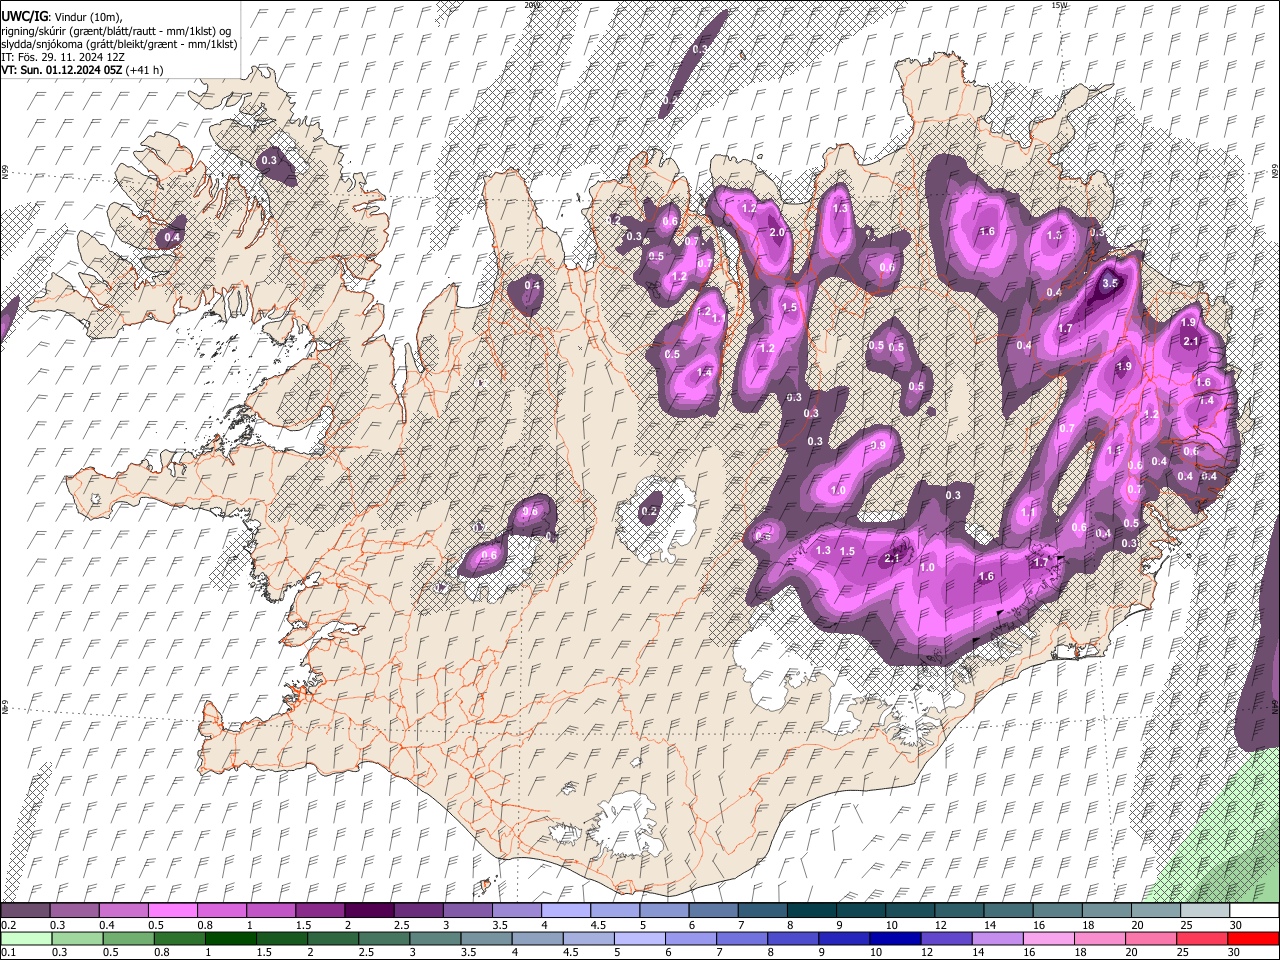Screen dimensions: 1280x960
Task: Click the white Mýrdalsjökull glacier on south coast
Action: (628, 823)
